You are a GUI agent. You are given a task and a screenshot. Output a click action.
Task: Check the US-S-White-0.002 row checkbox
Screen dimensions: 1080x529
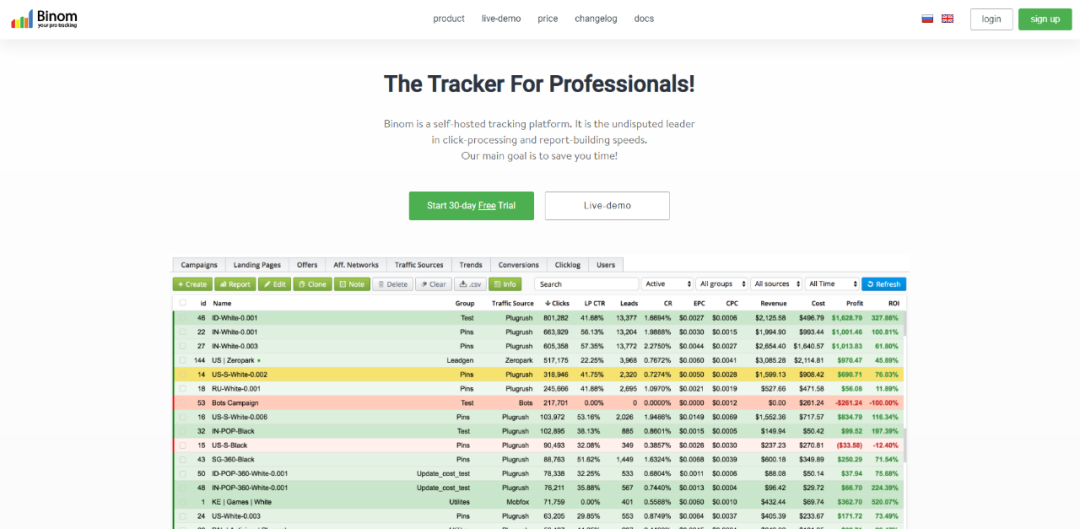coord(183,374)
